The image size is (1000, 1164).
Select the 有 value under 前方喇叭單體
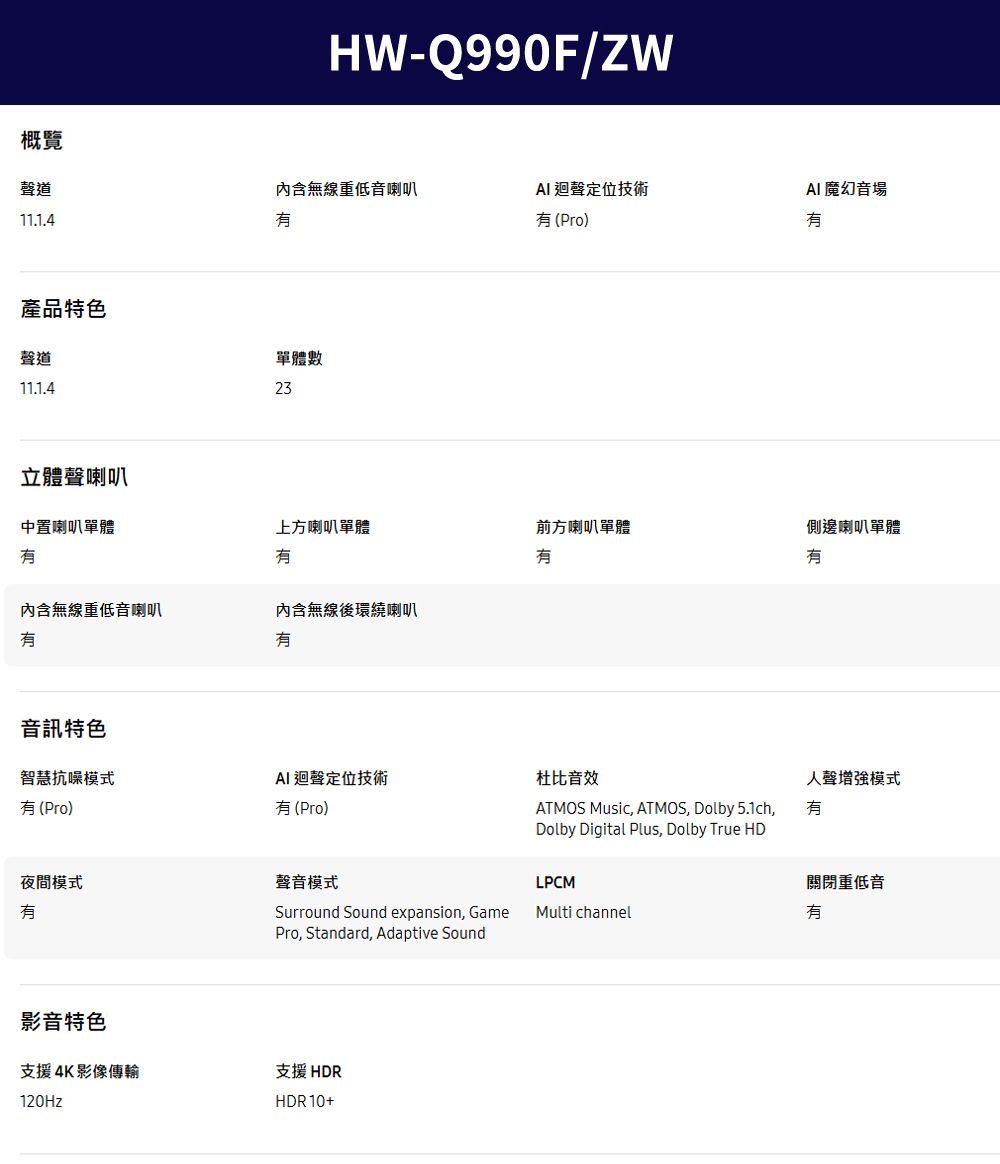click(543, 557)
